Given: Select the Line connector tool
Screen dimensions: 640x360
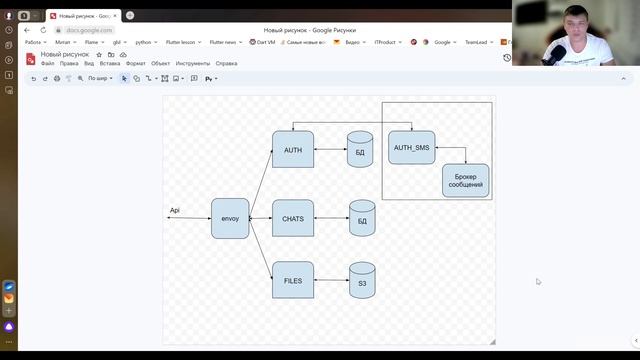Looking at the screenshot, I should coord(149,78).
